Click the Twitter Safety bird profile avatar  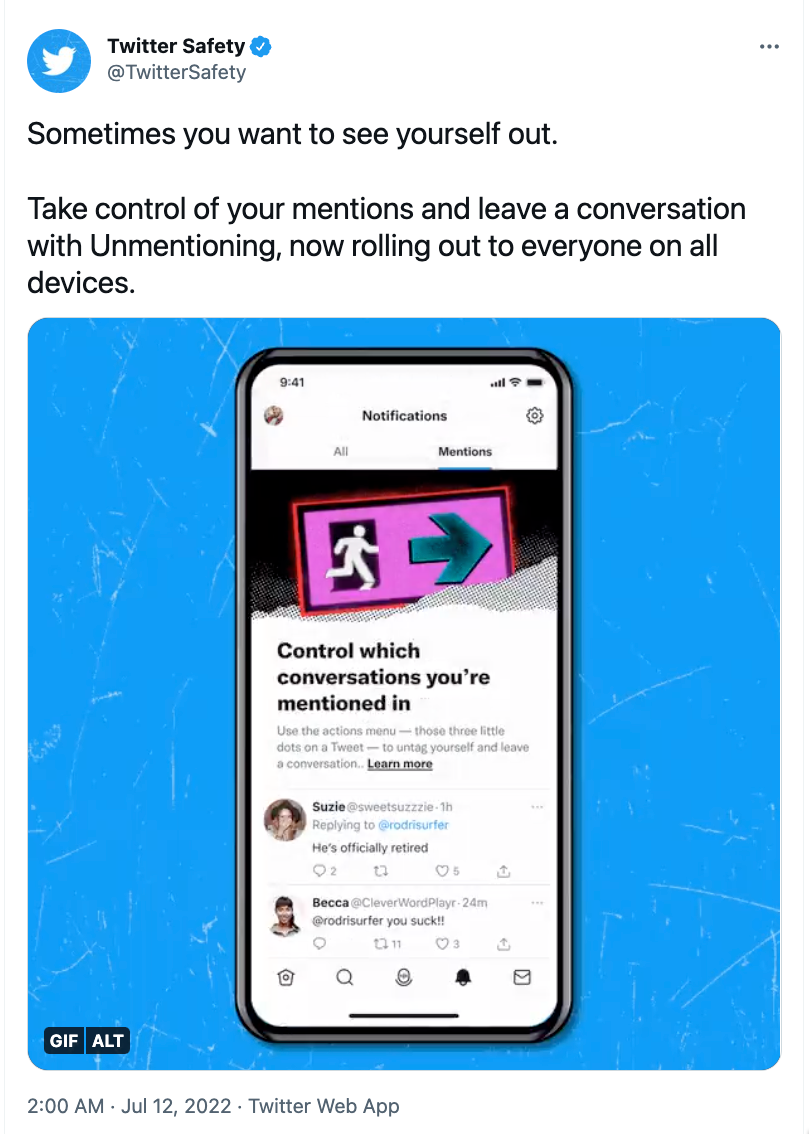(59, 61)
